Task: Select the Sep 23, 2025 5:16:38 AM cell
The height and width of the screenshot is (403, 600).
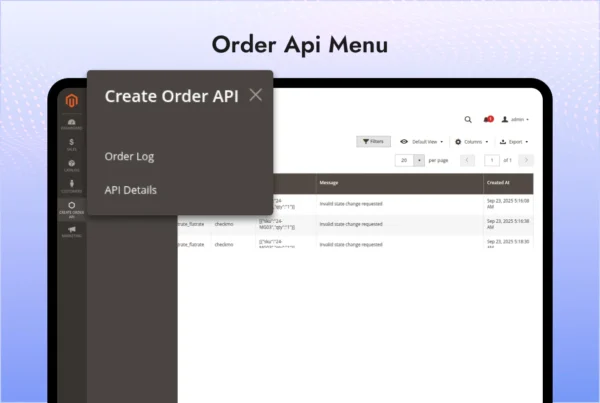Action: coord(508,224)
